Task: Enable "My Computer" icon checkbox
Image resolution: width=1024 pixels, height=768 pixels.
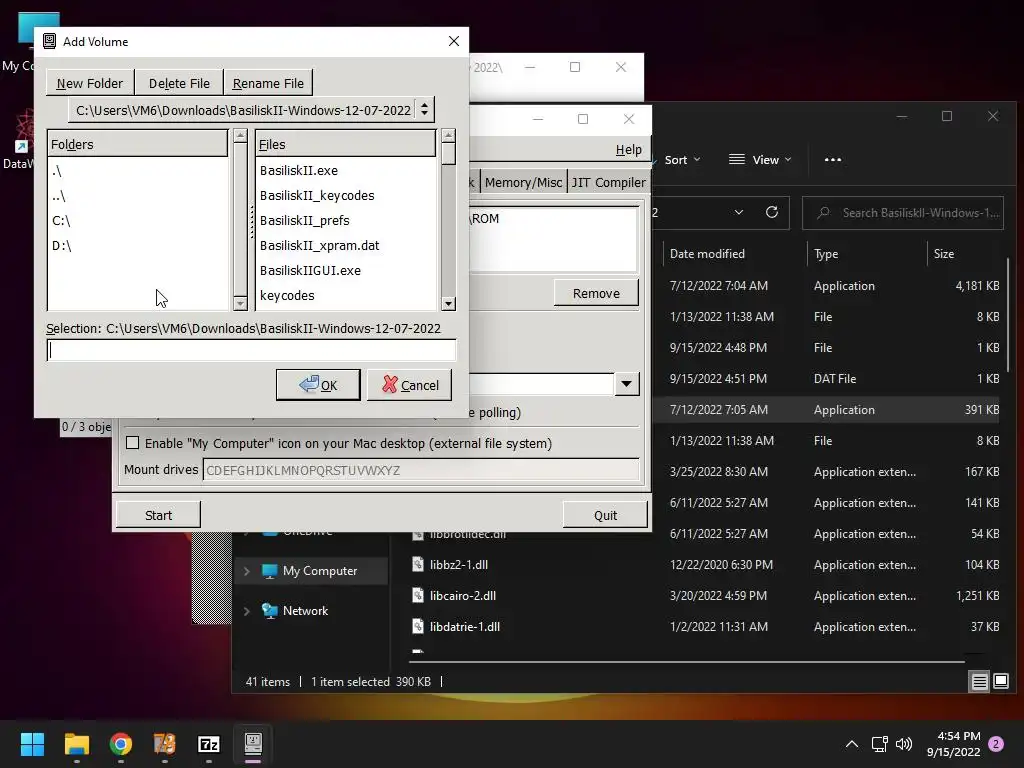Action: (133, 443)
